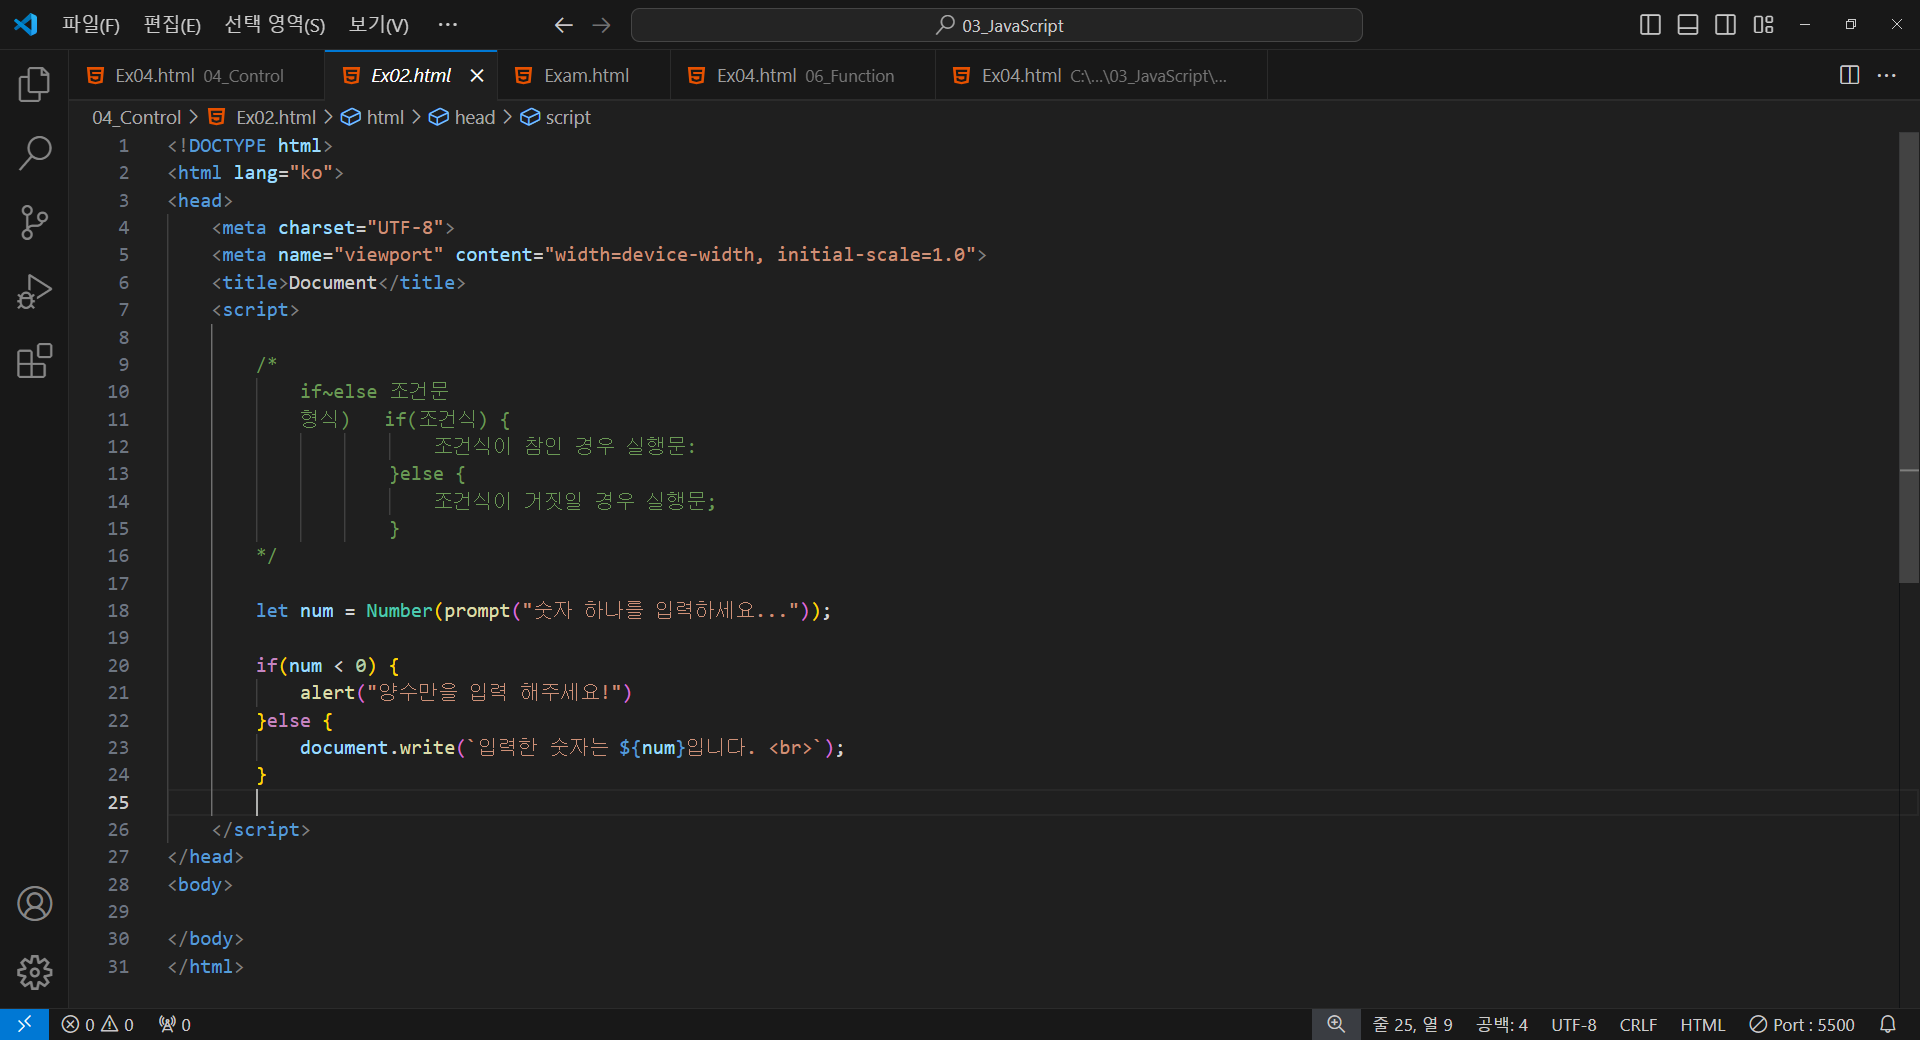The image size is (1920, 1040).
Task: Open the Accounts menu icon
Action: (x=34, y=903)
